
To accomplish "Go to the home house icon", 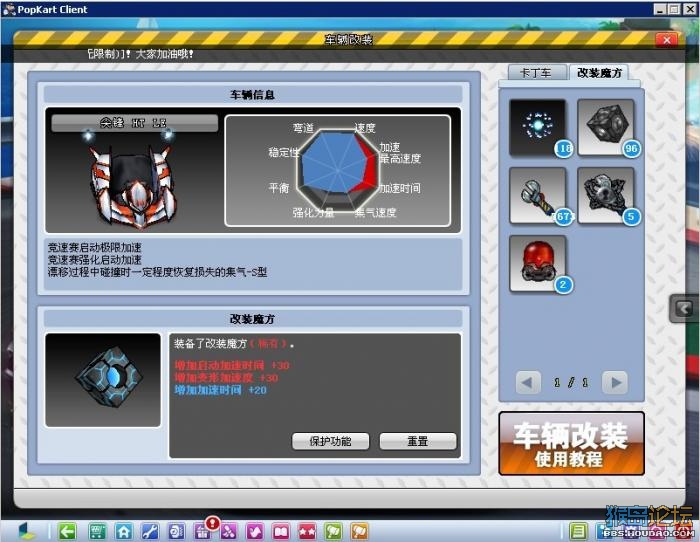I will click(124, 531).
